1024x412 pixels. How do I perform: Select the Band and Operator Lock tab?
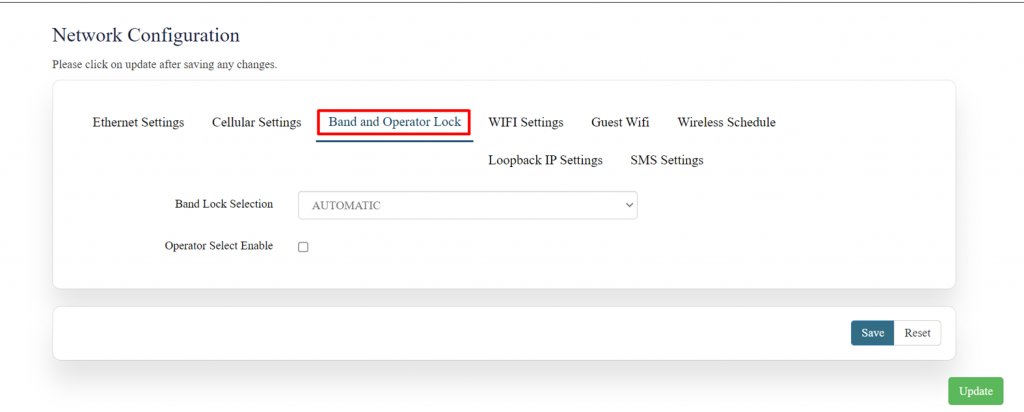pos(394,122)
